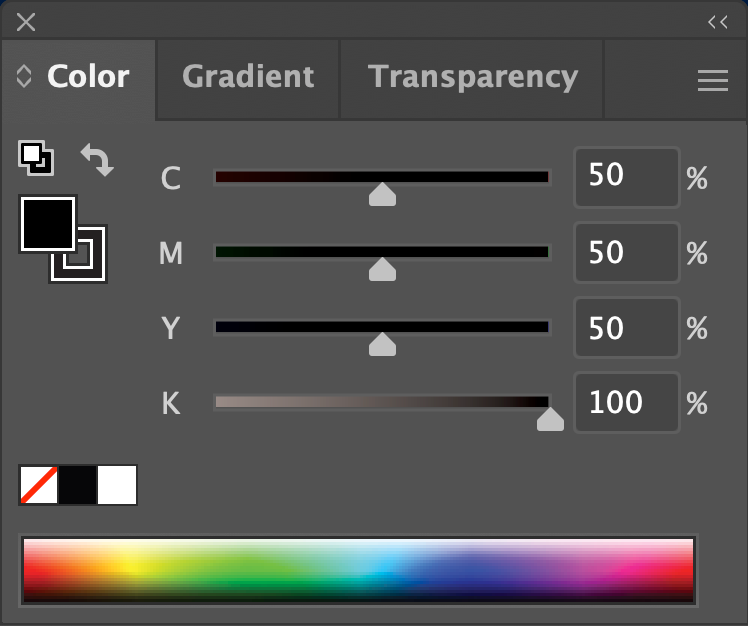Open the Color panel hamburger menu
Image resolution: width=748 pixels, height=626 pixels.
coord(712,81)
